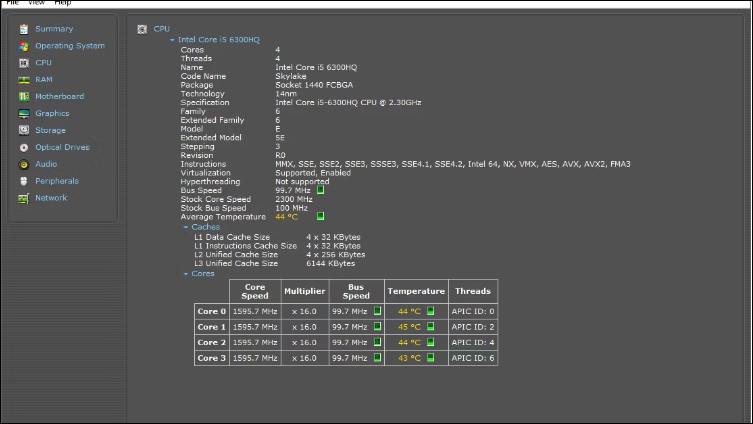Click the Network icon in sidebar
The image size is (753, 424).
[x=24, y=198]
